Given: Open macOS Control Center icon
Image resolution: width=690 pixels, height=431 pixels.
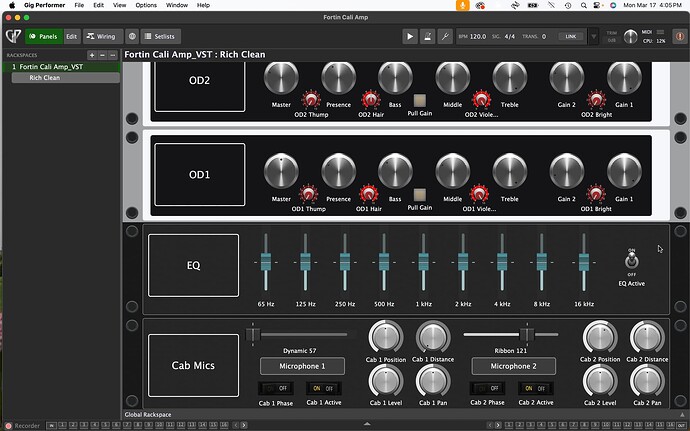Looking at the screenshot, I should (597, 5).
